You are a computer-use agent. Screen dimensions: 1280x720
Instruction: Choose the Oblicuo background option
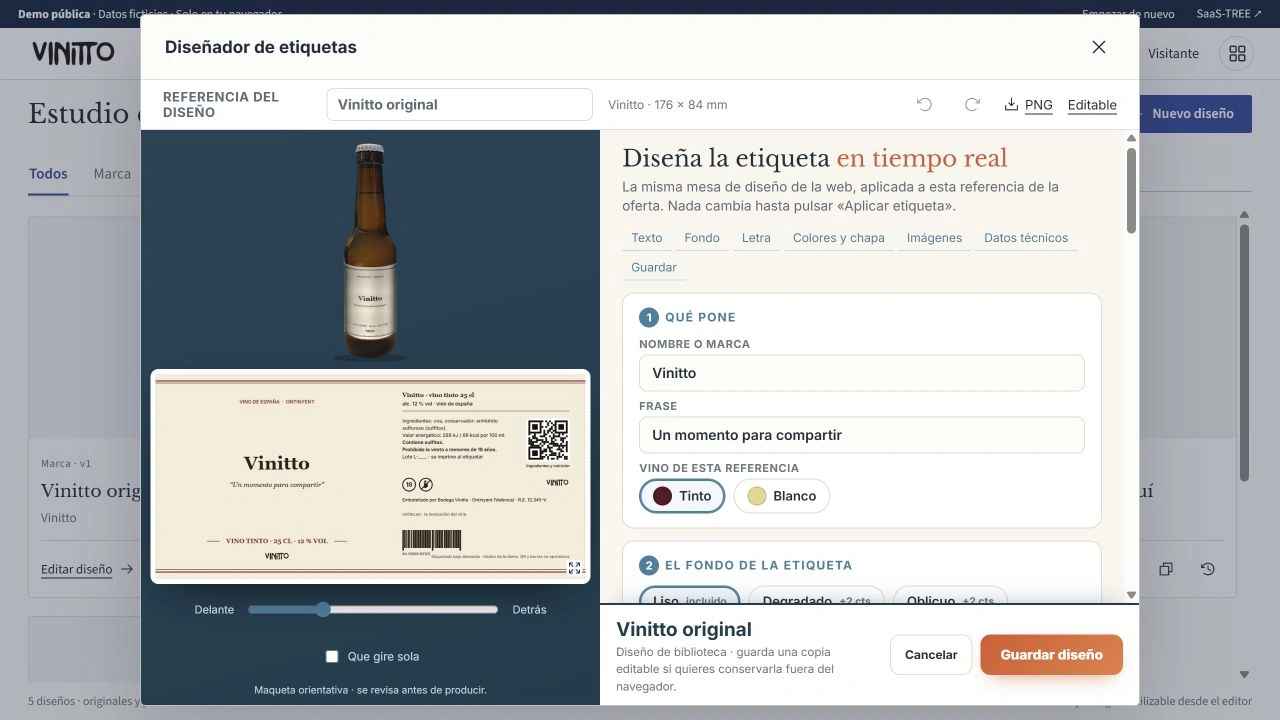950,596
